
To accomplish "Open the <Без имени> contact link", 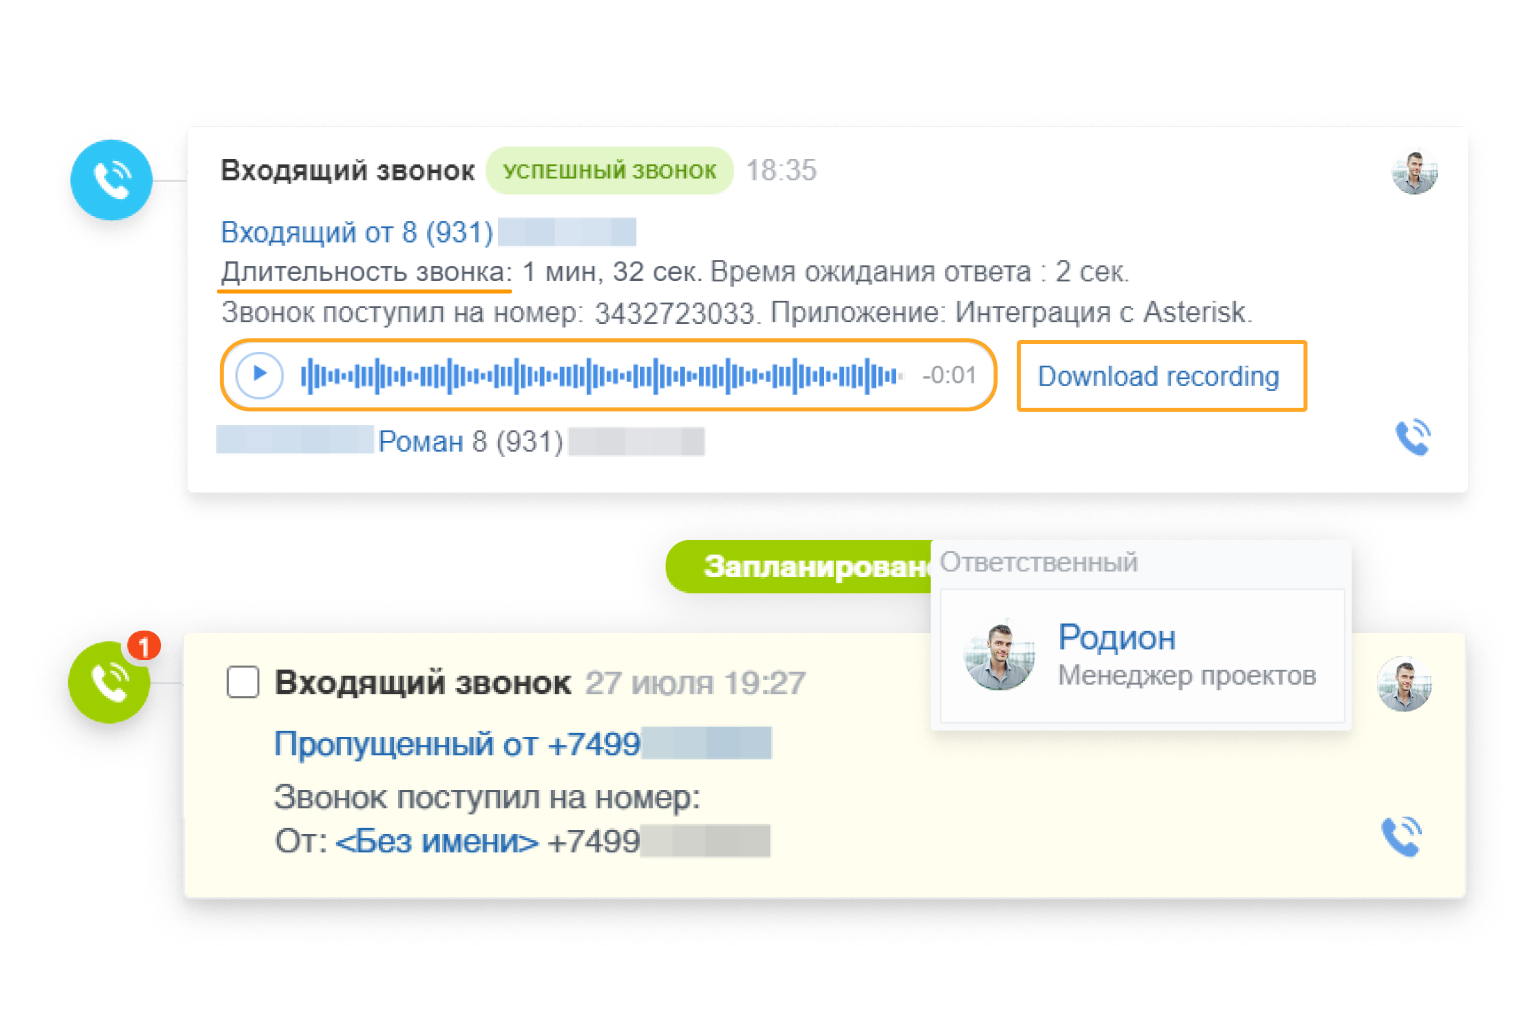I will (x=437, y=841).
